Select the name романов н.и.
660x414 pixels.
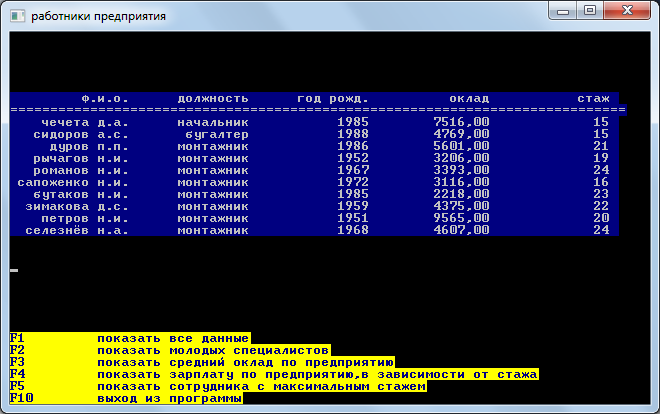(x=81, y=171)
